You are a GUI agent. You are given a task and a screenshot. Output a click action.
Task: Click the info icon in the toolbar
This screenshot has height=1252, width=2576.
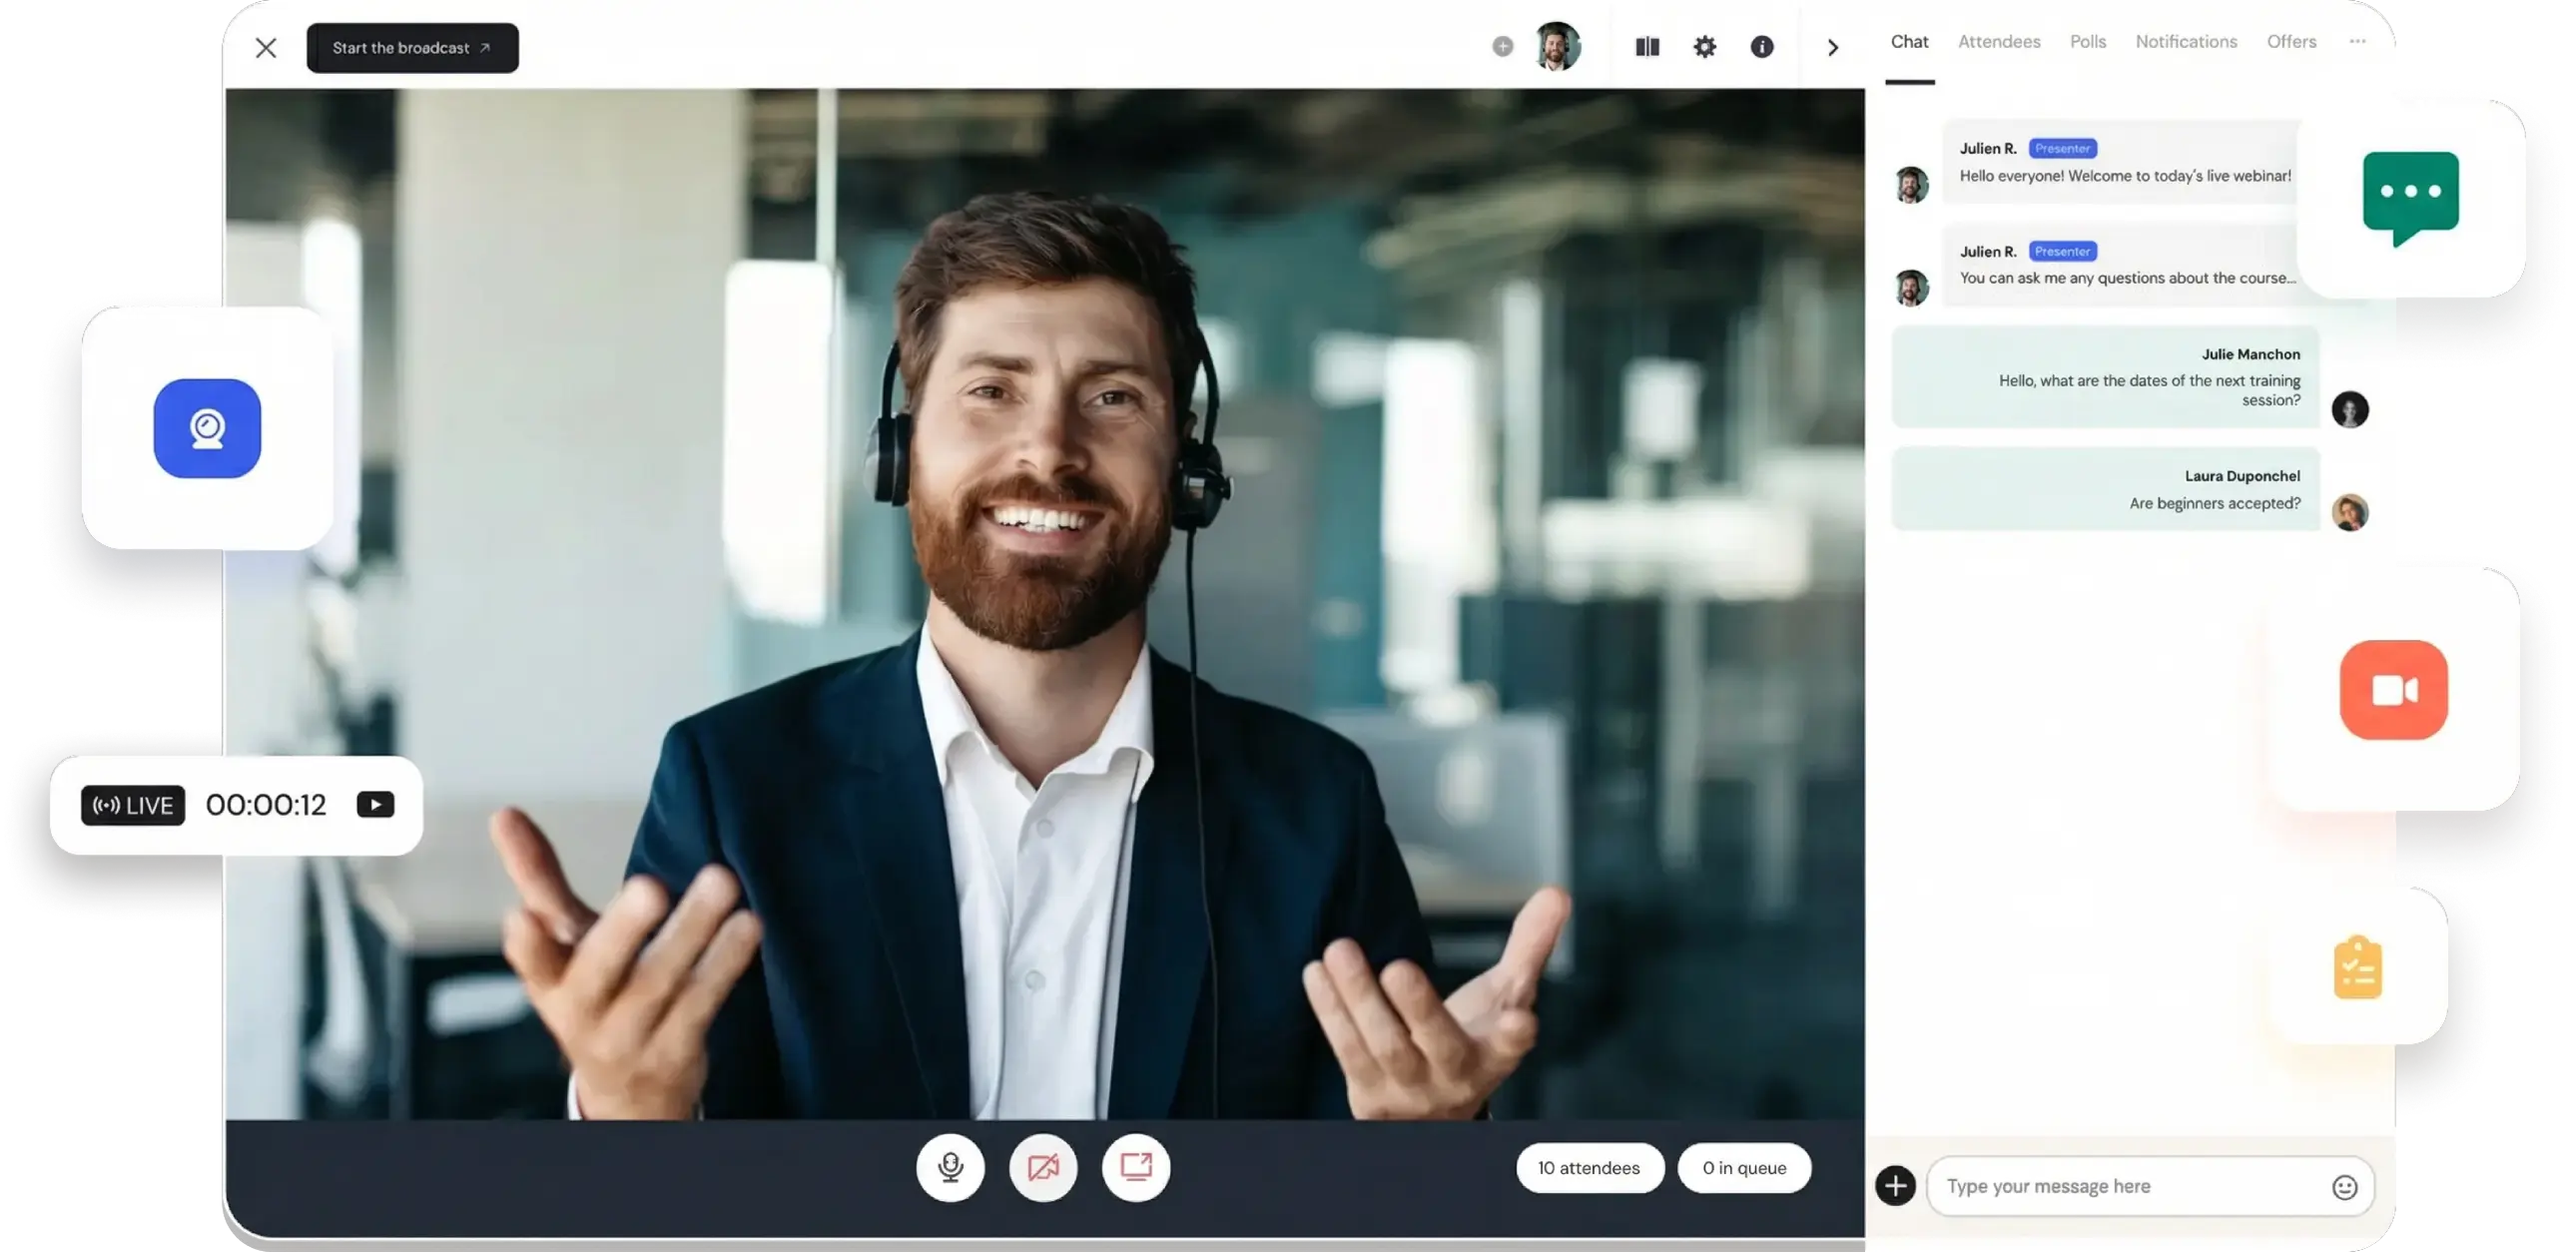[x=1762, y=46]
